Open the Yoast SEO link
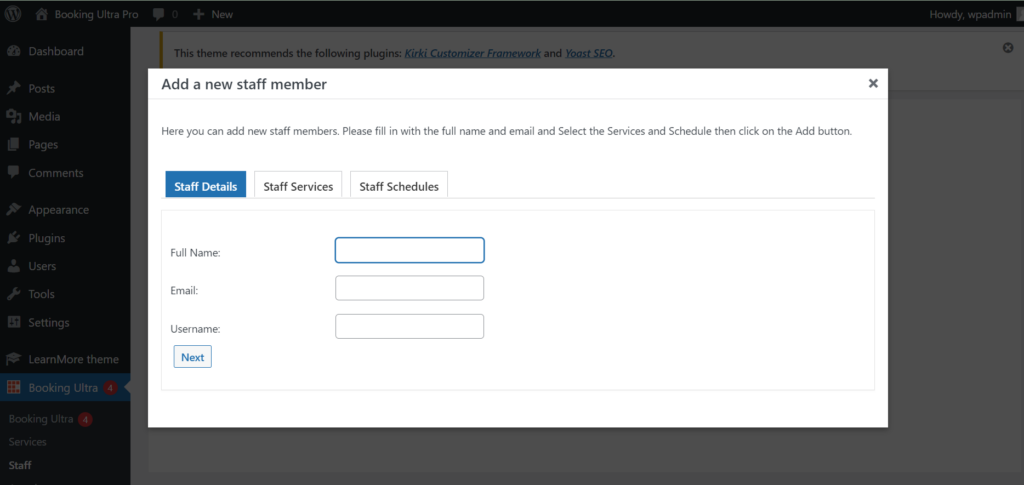 coord(589,54)
